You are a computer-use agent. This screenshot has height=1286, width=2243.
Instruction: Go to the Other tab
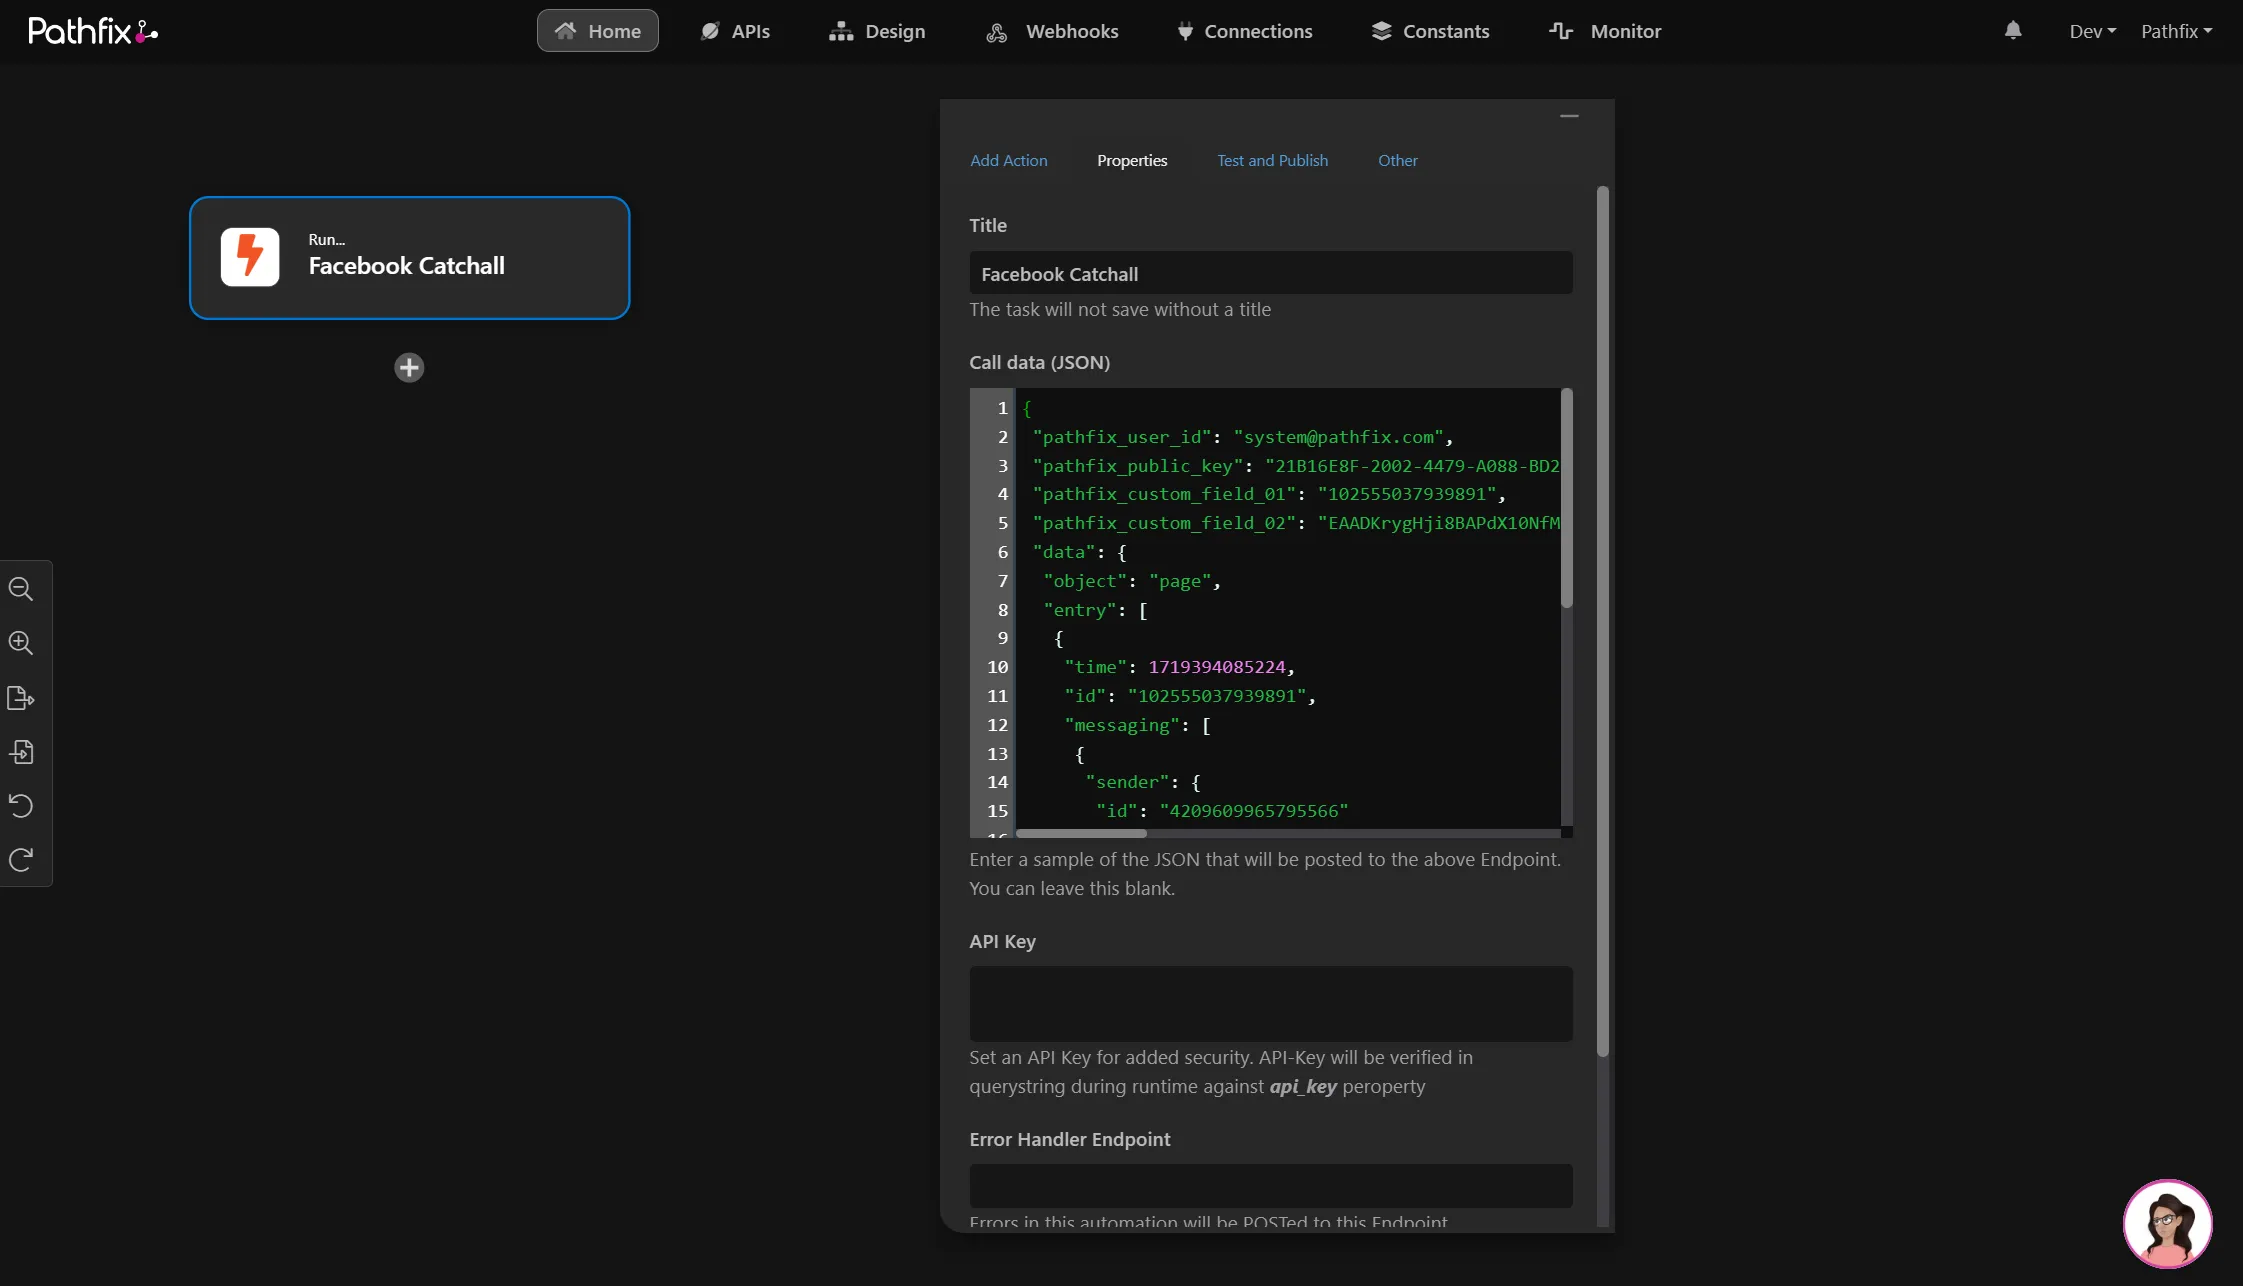point(1397,160)
